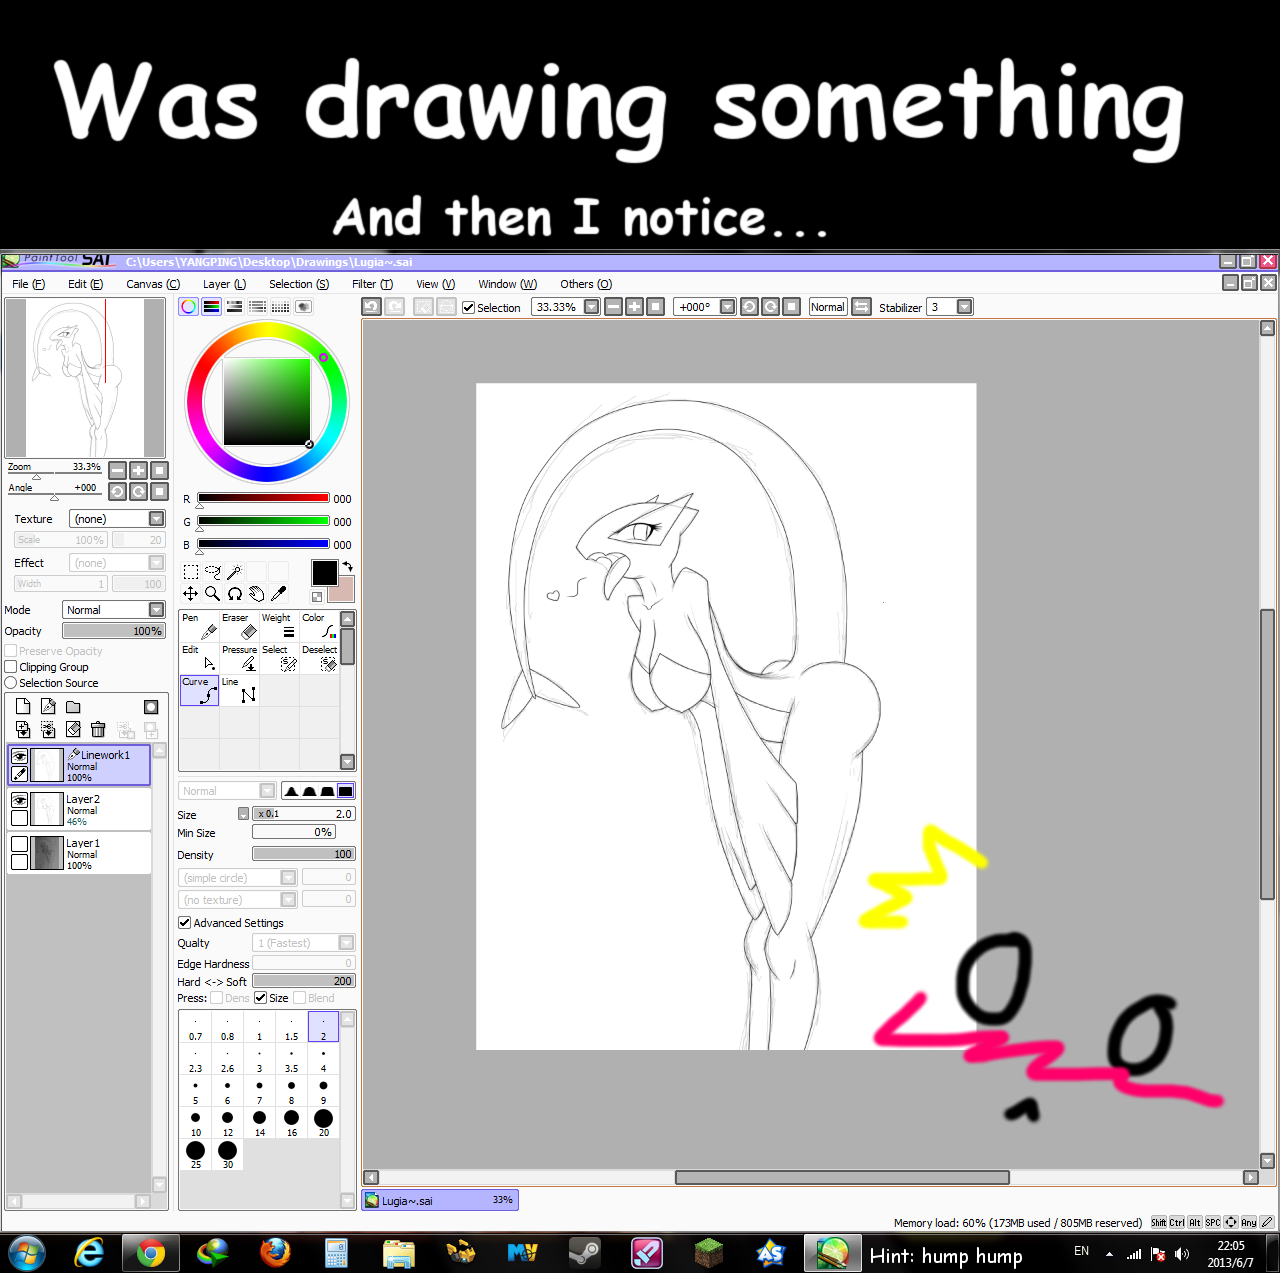Open Firefox from the taskbar
Screen dimensions: 1280x1273
coord(275,1252)
